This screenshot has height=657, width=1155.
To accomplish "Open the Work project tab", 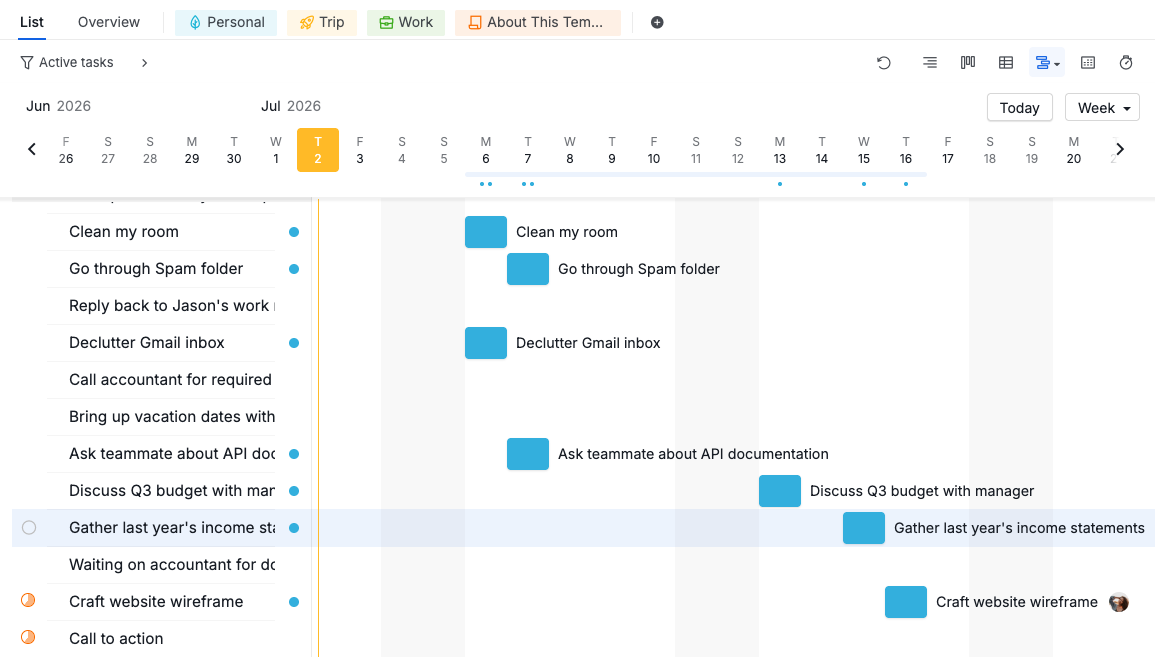I will click(x=406, y=23).
